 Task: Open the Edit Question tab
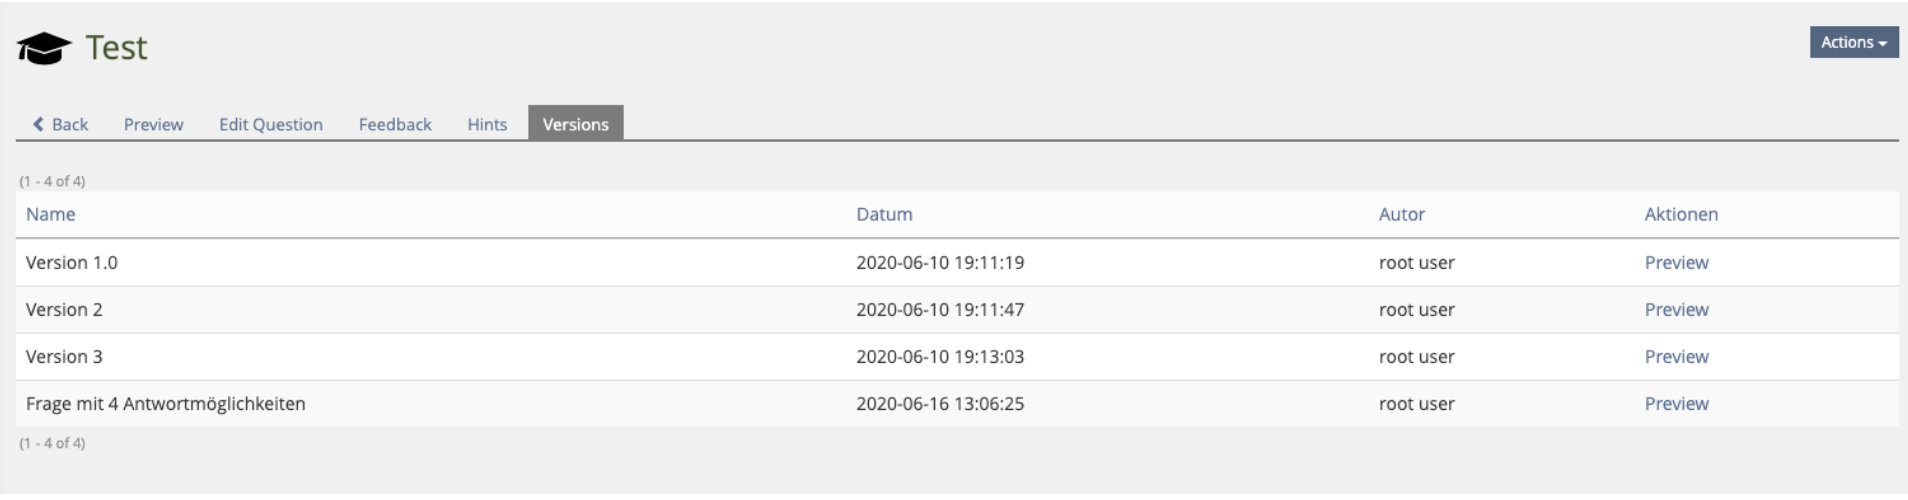pos(271,124)
